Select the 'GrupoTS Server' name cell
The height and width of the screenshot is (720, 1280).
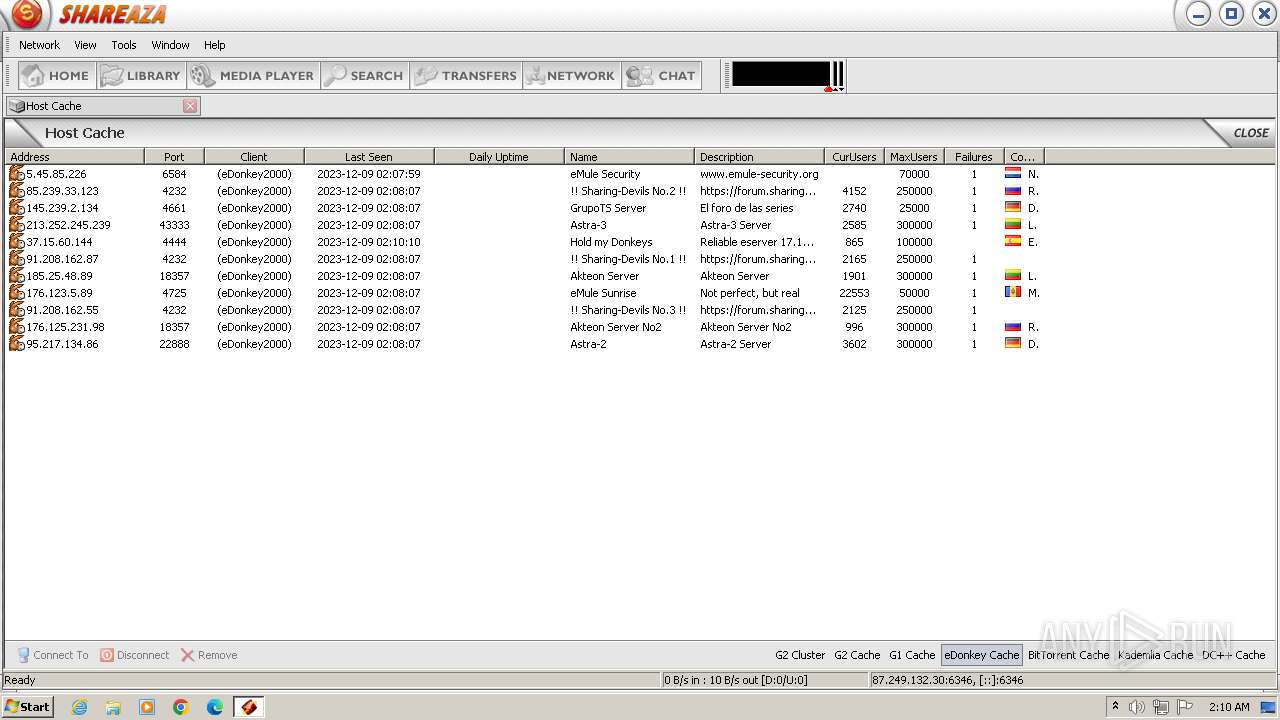pos(608,208)
